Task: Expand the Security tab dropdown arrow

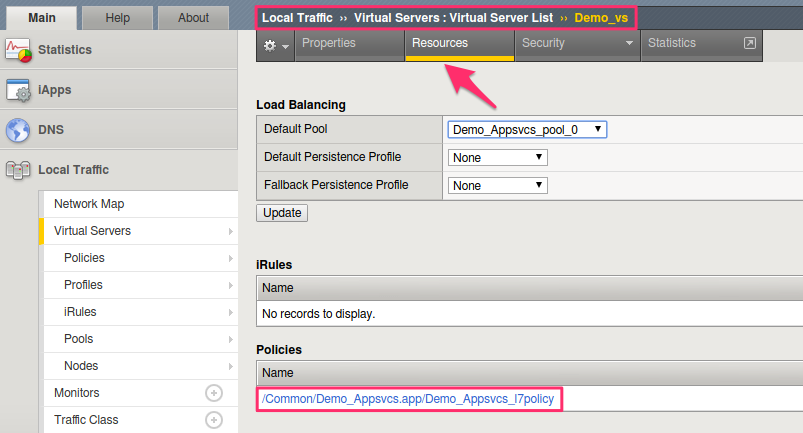Action: [629, 44]
